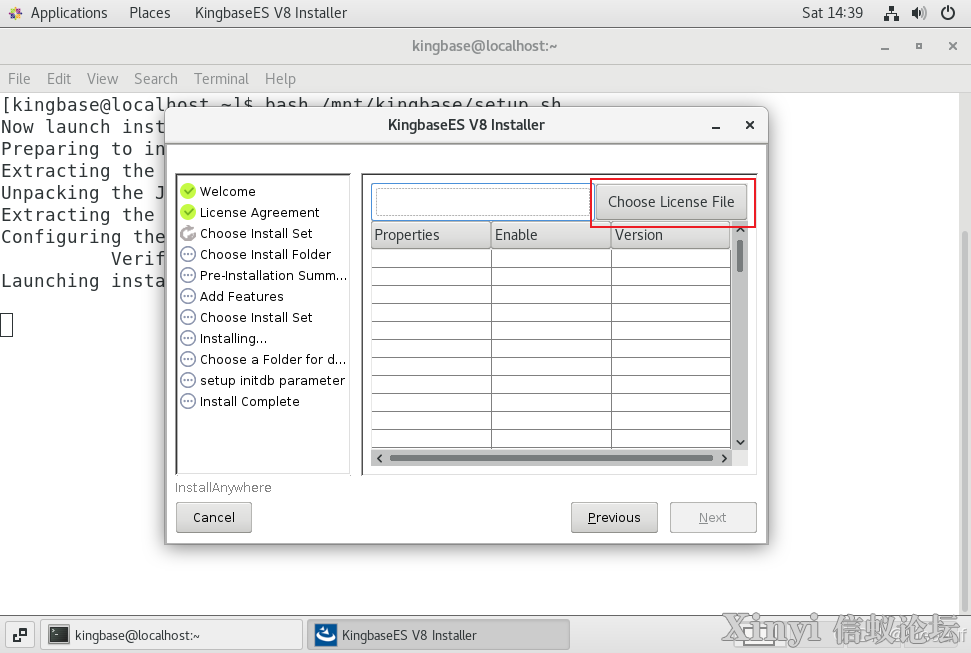The width and height of the screenshot is (971, 653).
Task: Click the License Agreement checkmark icon
Action: tap(188, 212)
